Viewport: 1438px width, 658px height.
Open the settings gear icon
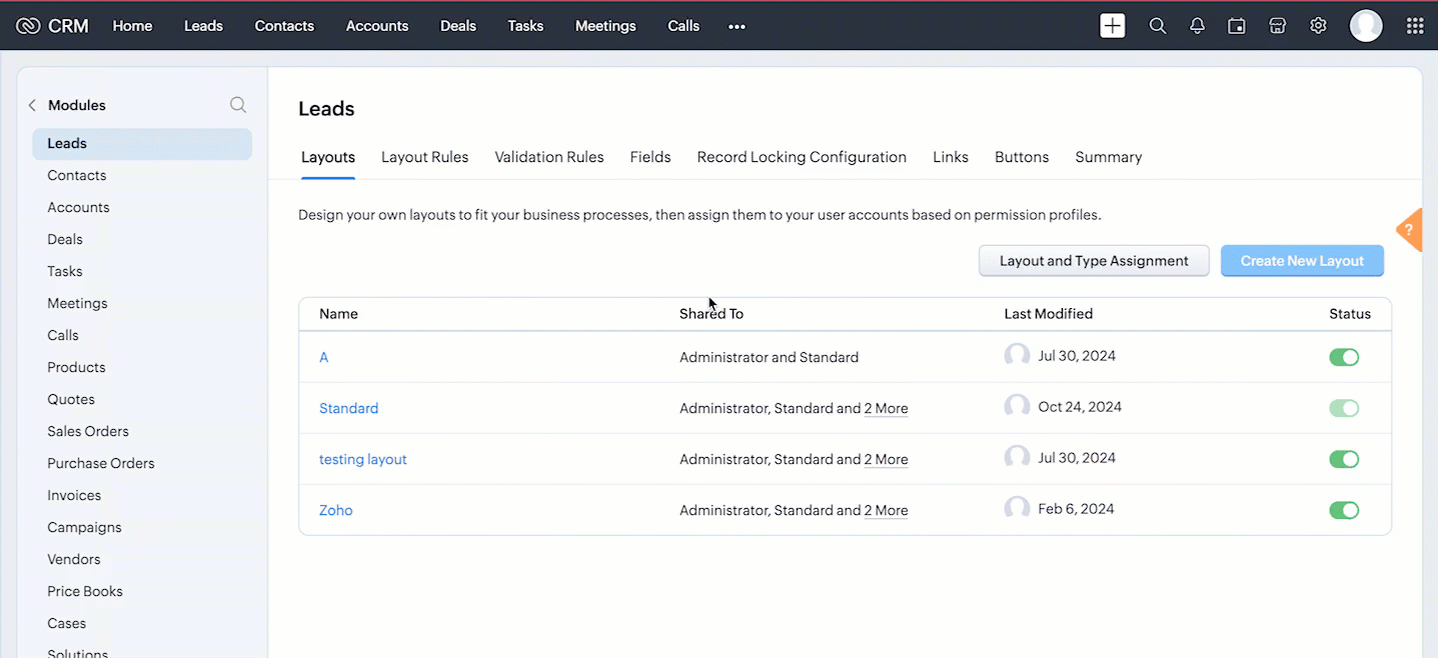click(1318, 26)
